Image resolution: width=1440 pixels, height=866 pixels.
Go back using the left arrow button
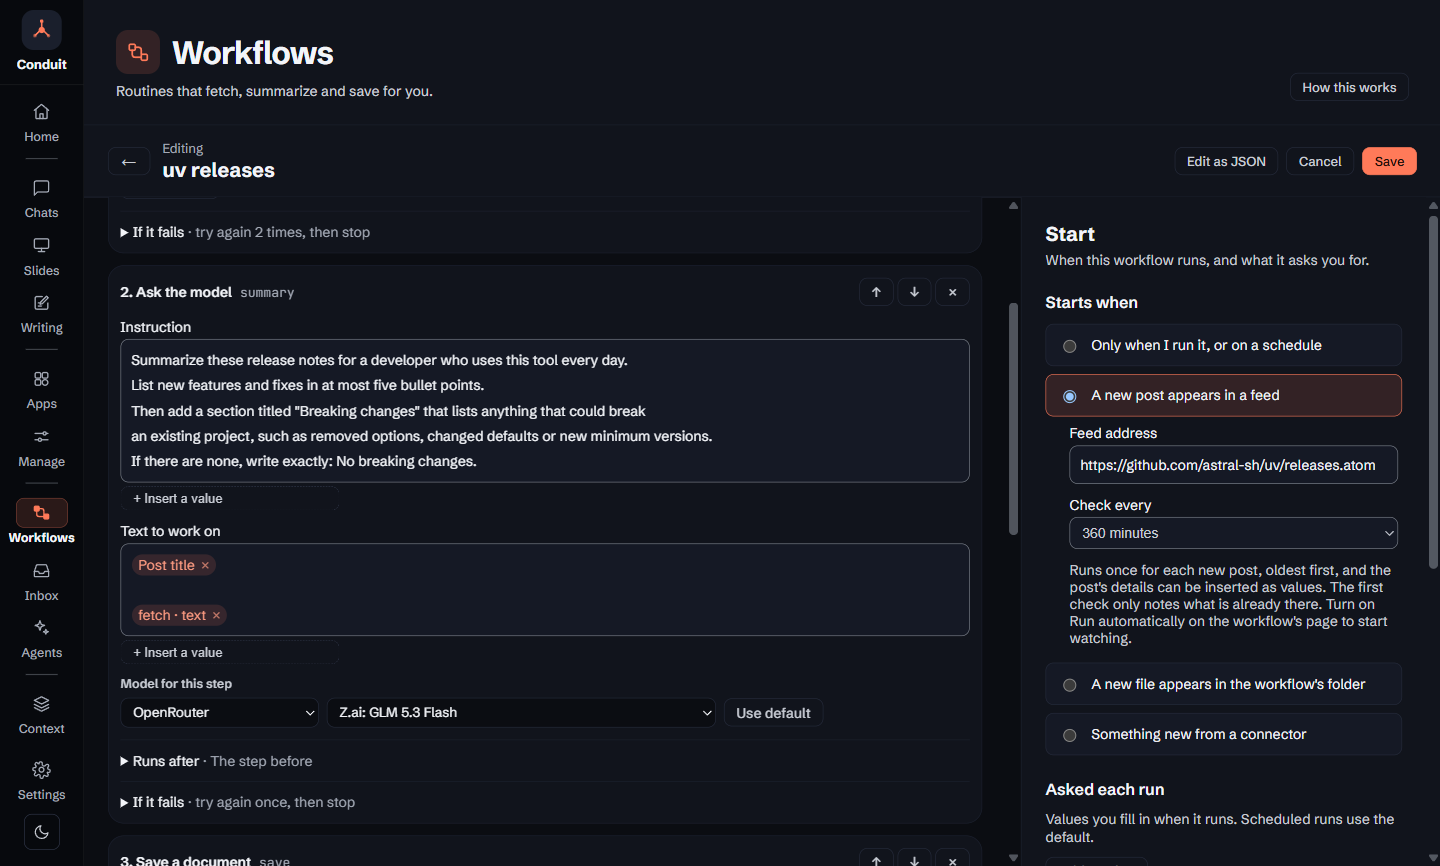pos(129,162)
